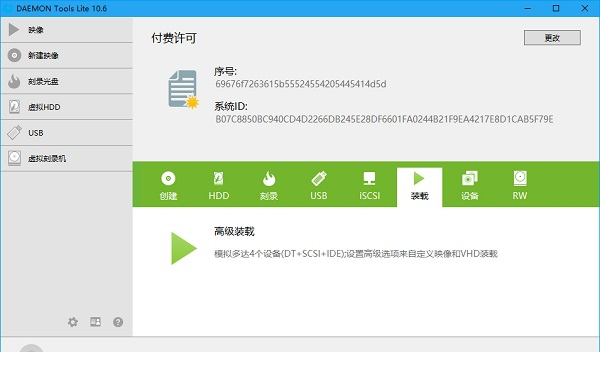Click the 高级装载 heading

[234, 231]
